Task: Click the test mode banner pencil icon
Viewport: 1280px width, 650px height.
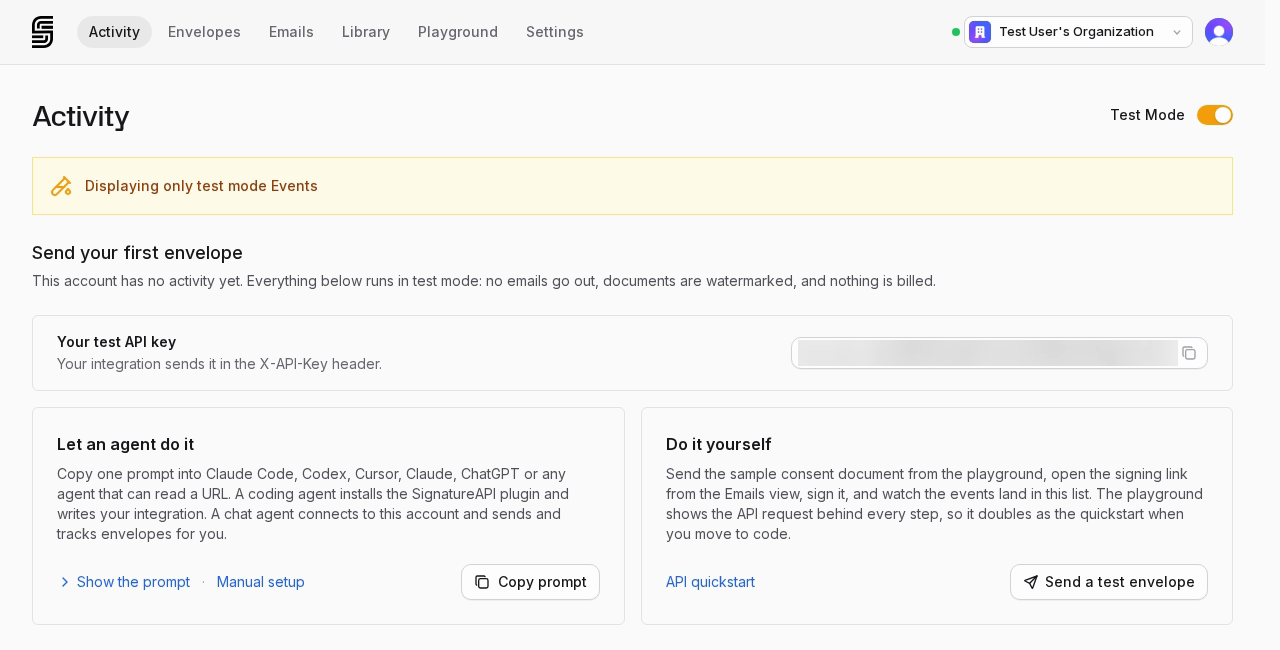Action: (x=61, y=186)
